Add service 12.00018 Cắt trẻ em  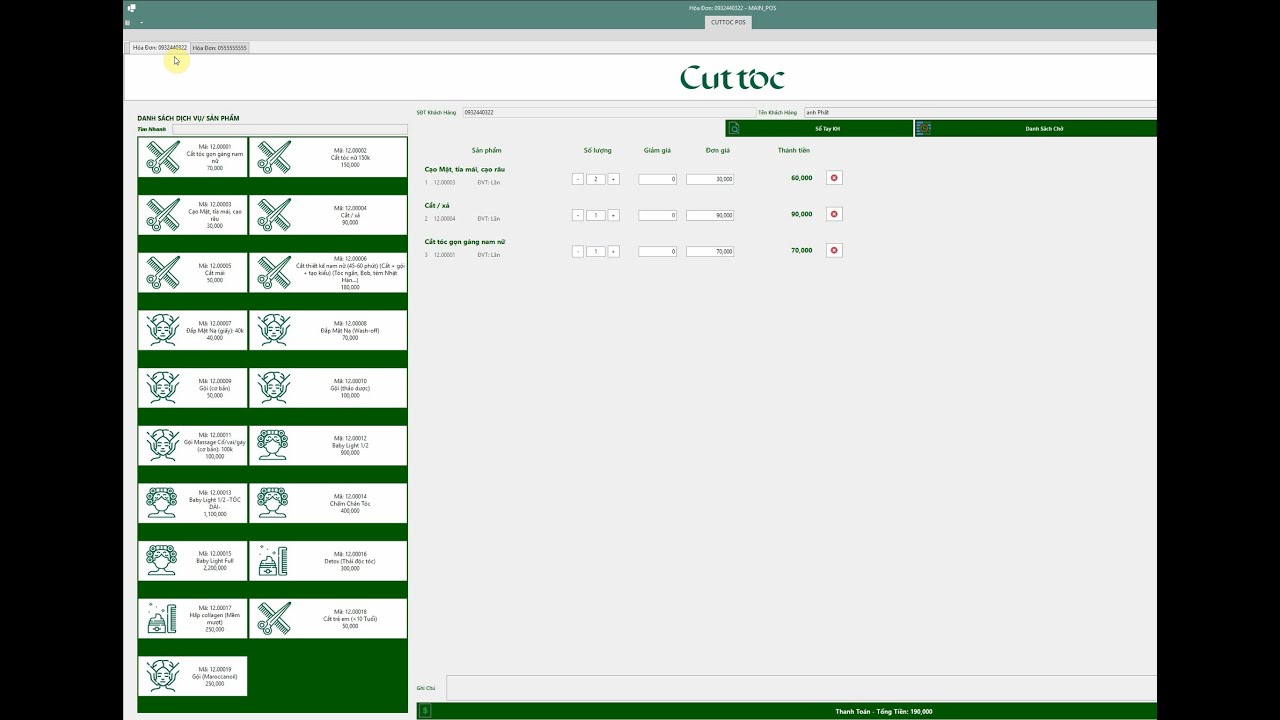[x=328, y=619]
